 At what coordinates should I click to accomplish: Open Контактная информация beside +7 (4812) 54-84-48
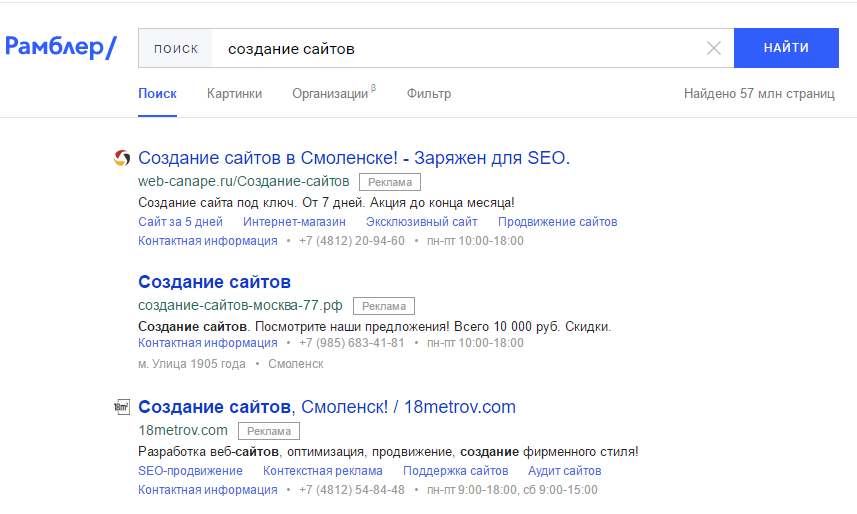tap(208, 490)
